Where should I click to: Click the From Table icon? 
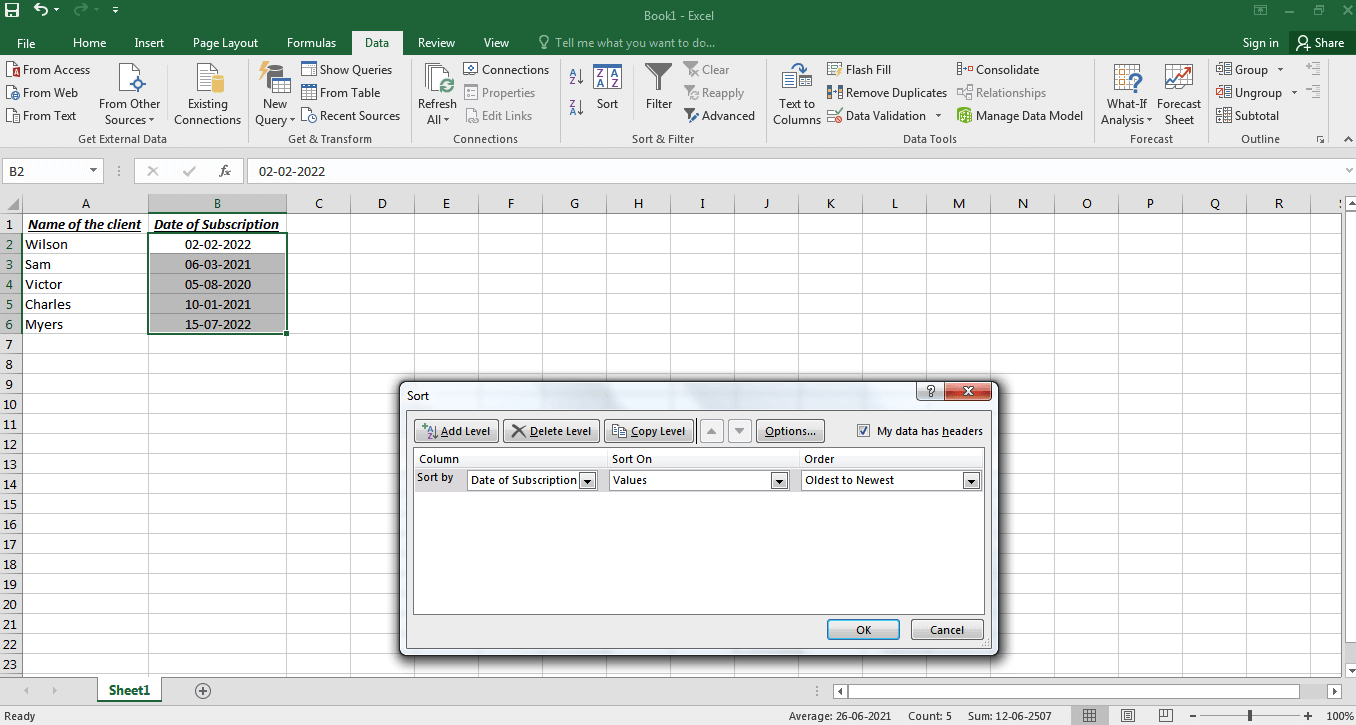point(310,93)
